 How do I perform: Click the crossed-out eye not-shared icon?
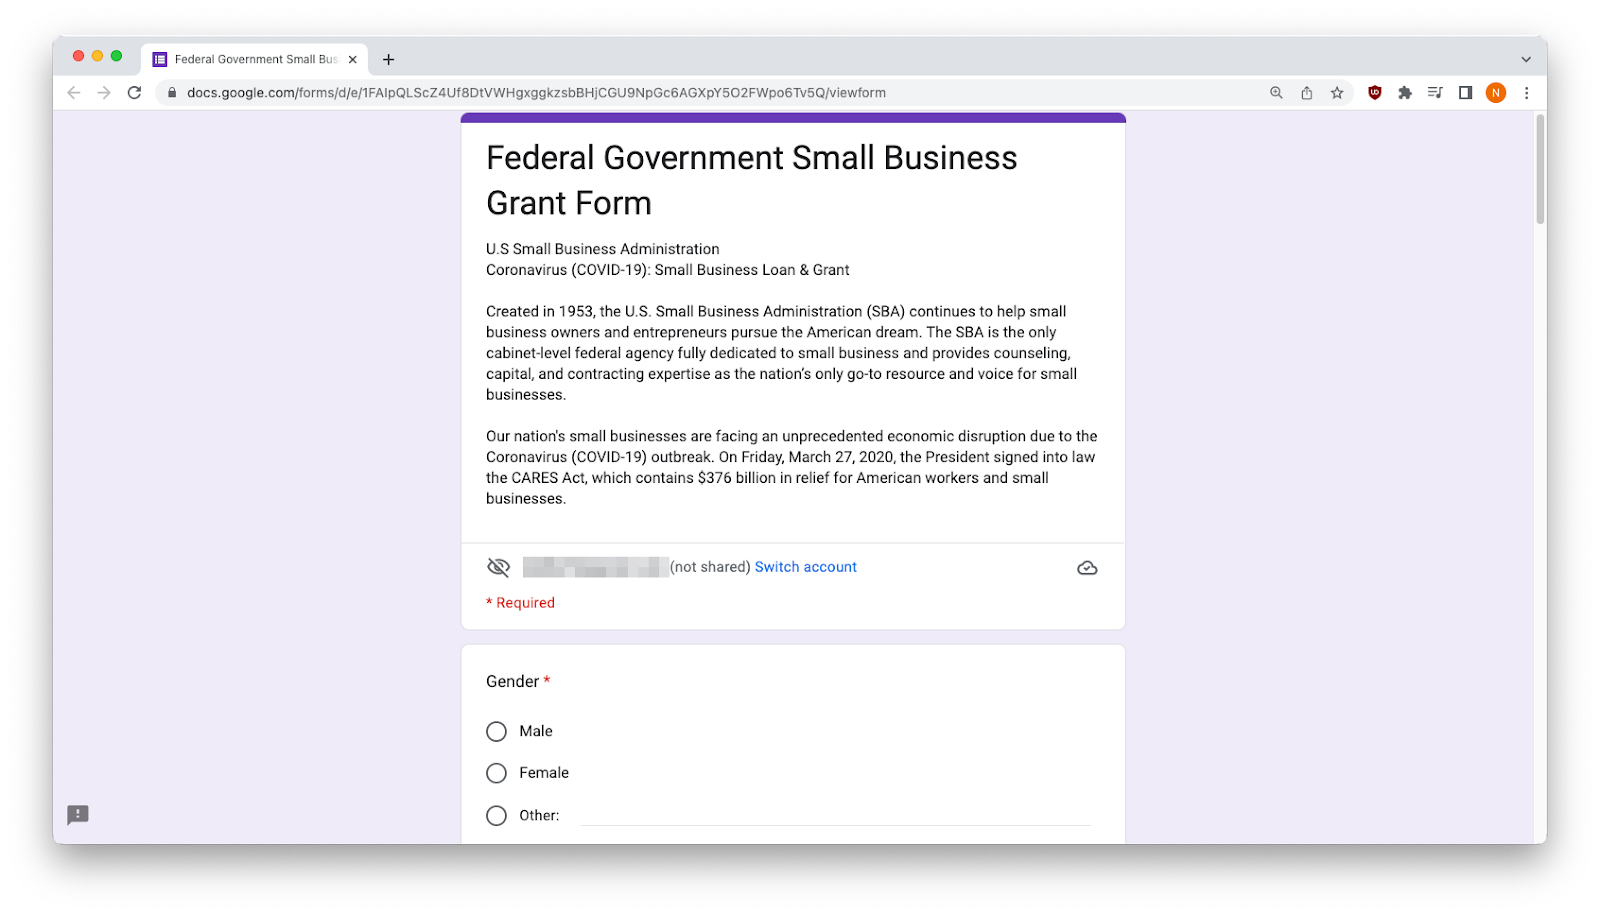click(498, 567)
